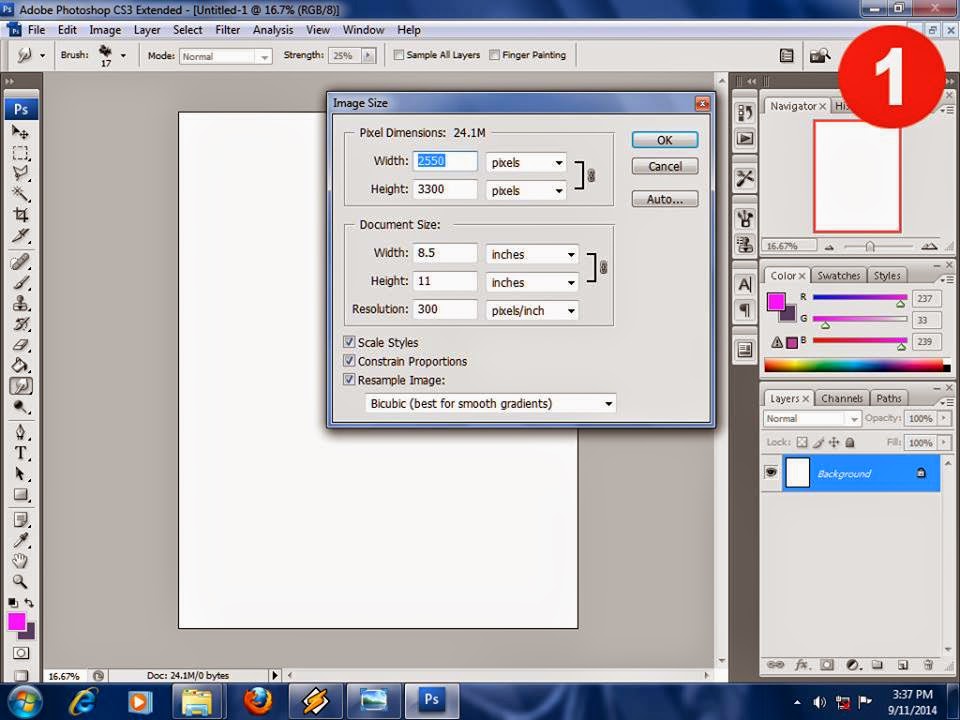Image resolution: width=960 pixels, height=720 pixels.
Task: Click the Navigator zoom slider
Action: tap(869, 247)
